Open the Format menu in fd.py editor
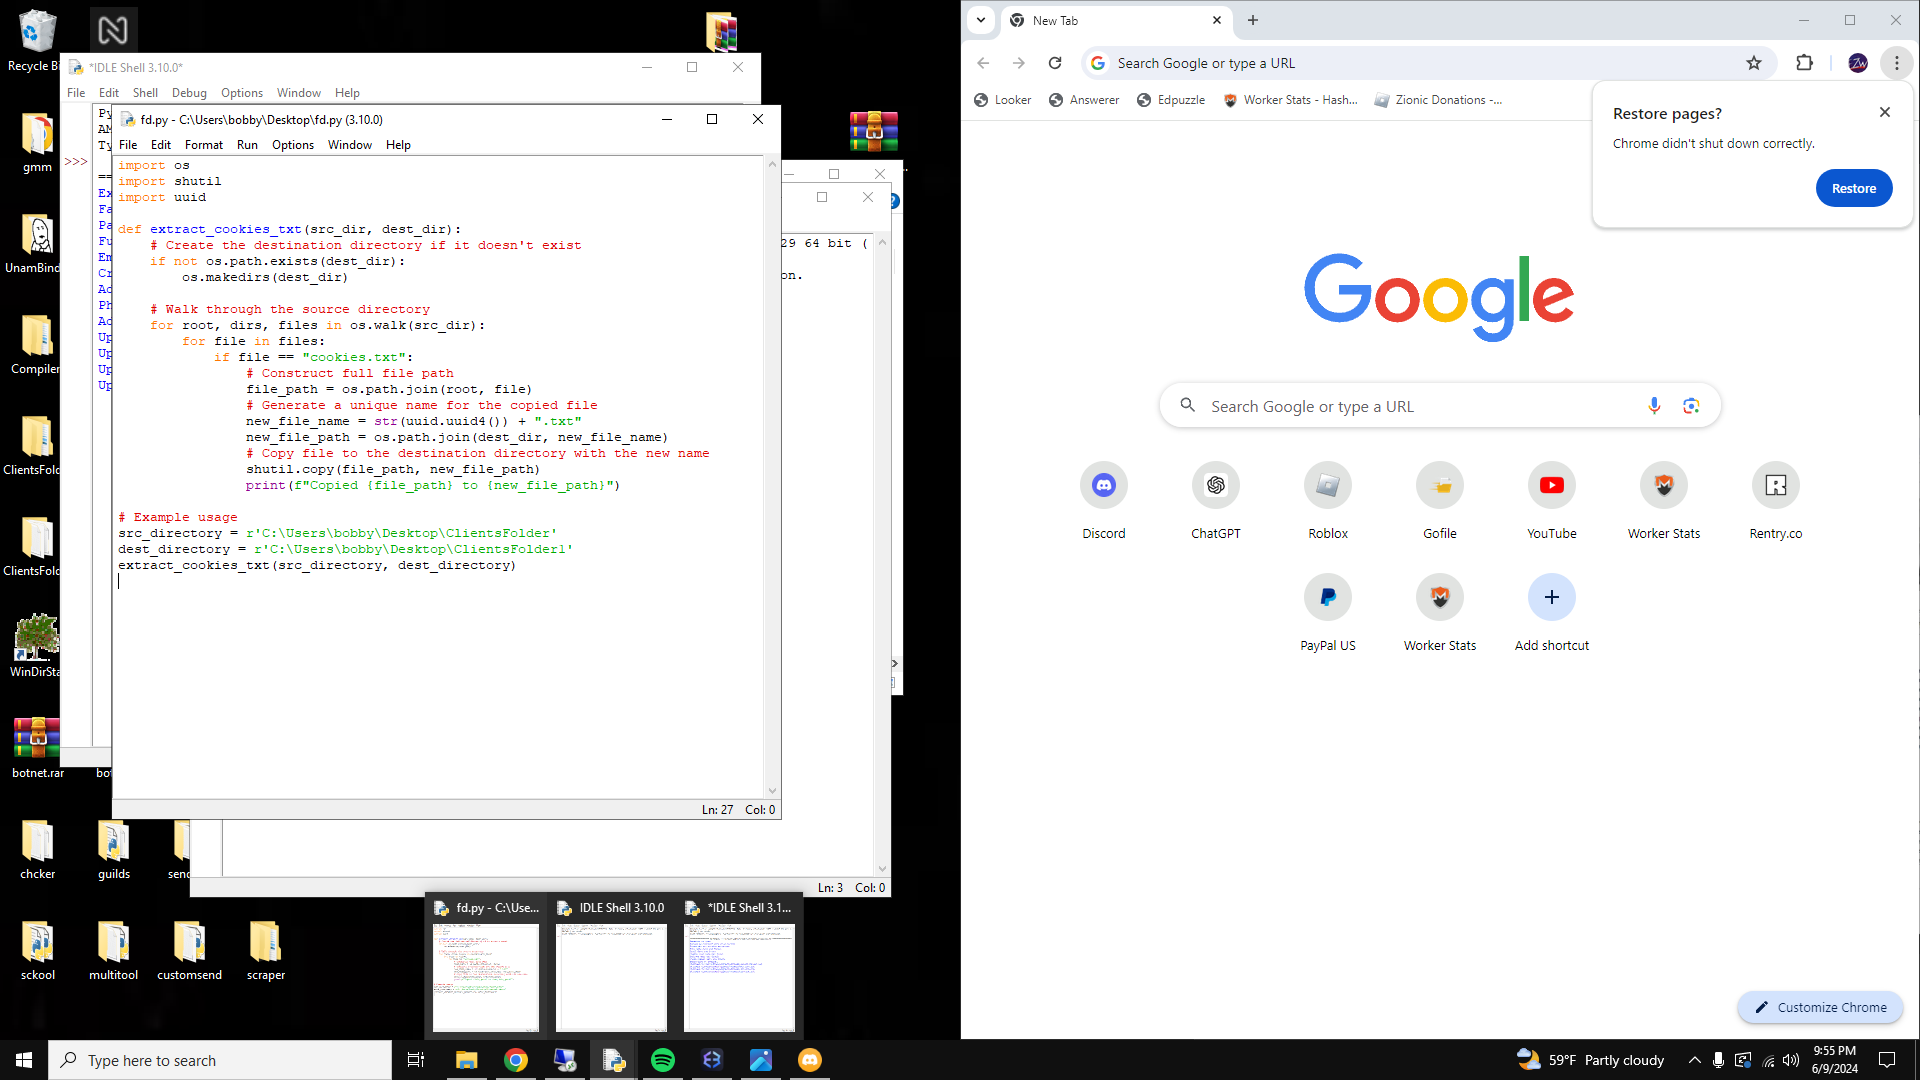This screenshot has height=1080, width=1920. click(x=203, y=145)
